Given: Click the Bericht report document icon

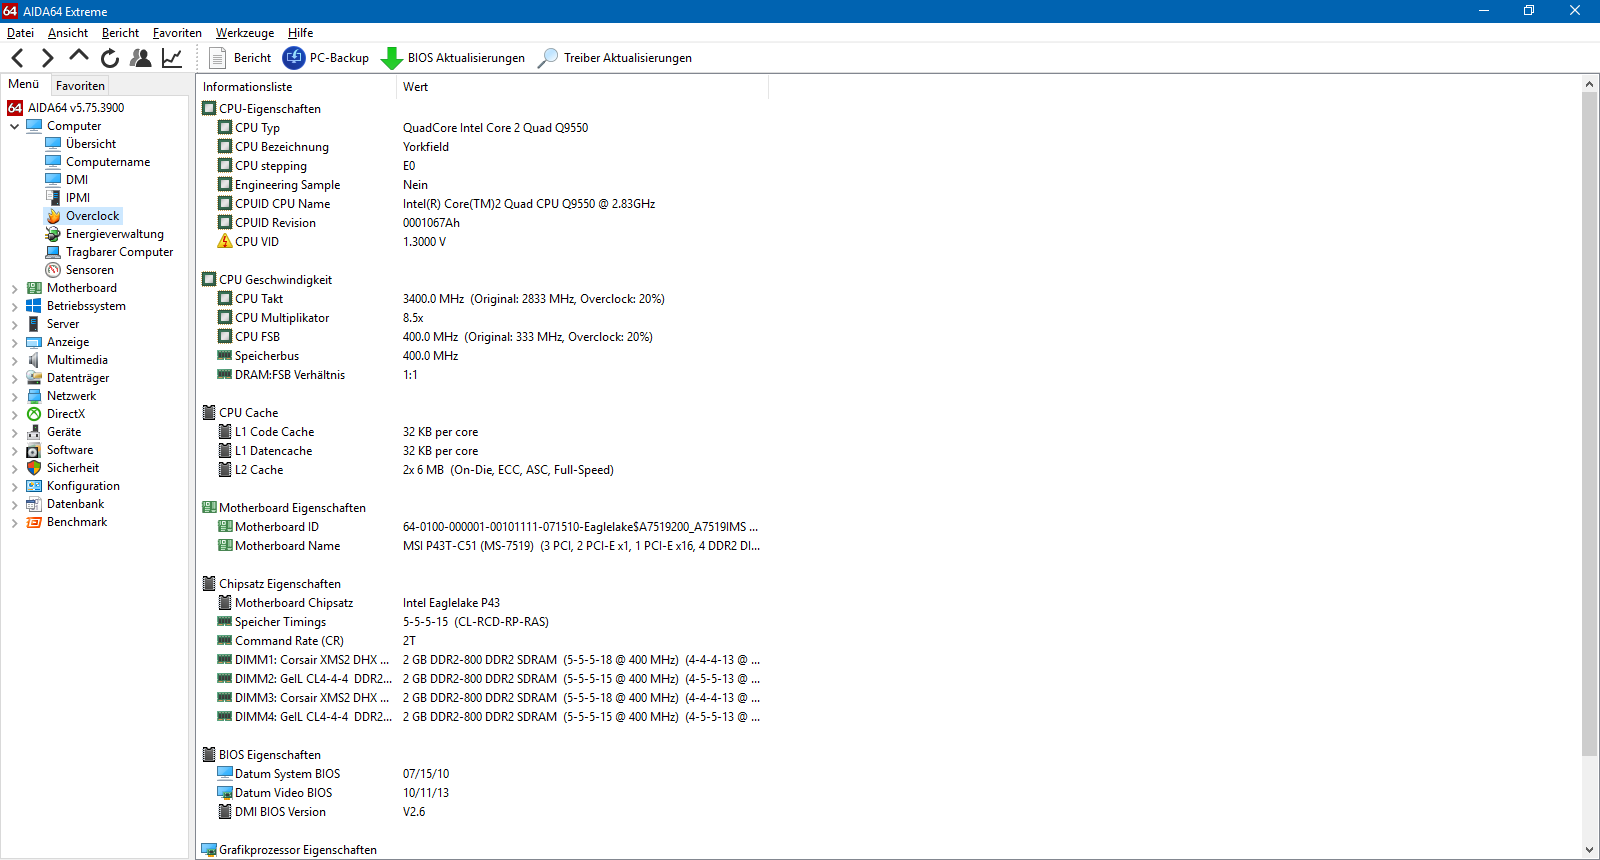Looking at the screenshot, I should (x=217, y=58).
